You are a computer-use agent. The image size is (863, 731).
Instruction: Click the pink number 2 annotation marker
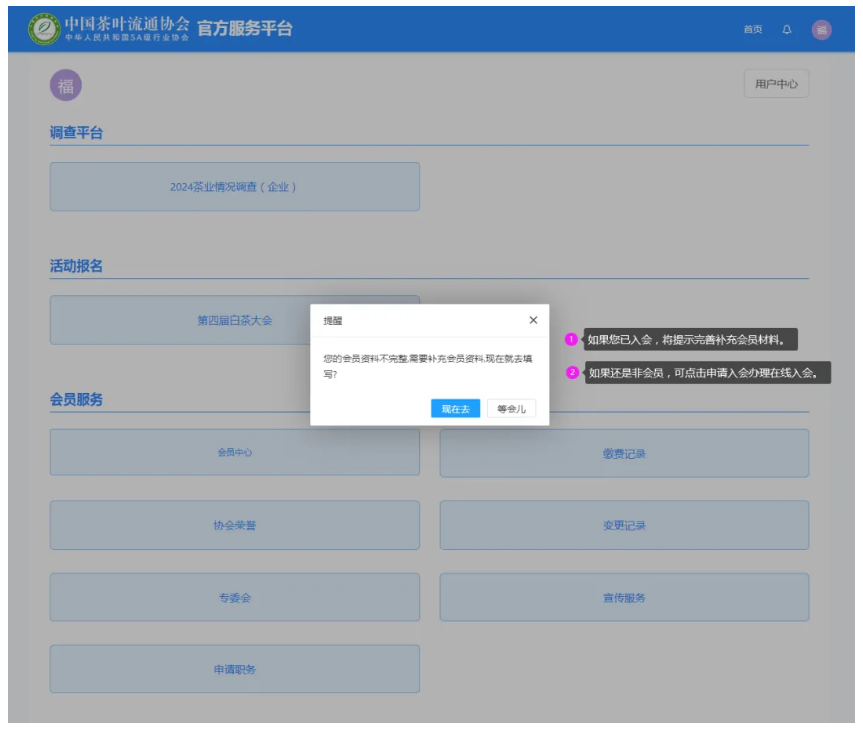(x=572, y=373)
